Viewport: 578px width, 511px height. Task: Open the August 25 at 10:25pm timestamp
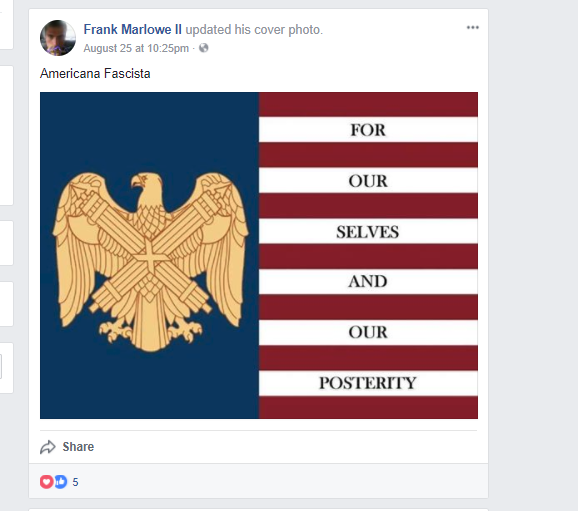pyautogui.click(x=136, y=48)
